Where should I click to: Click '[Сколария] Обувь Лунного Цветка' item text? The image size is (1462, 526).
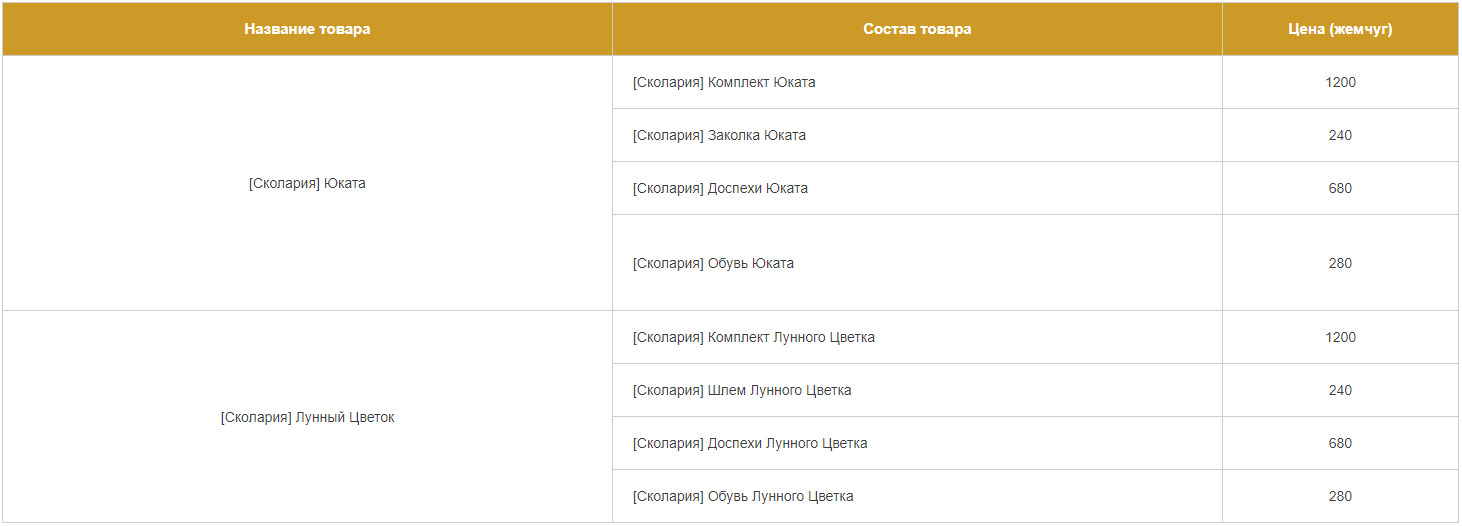tap(743, 496)
